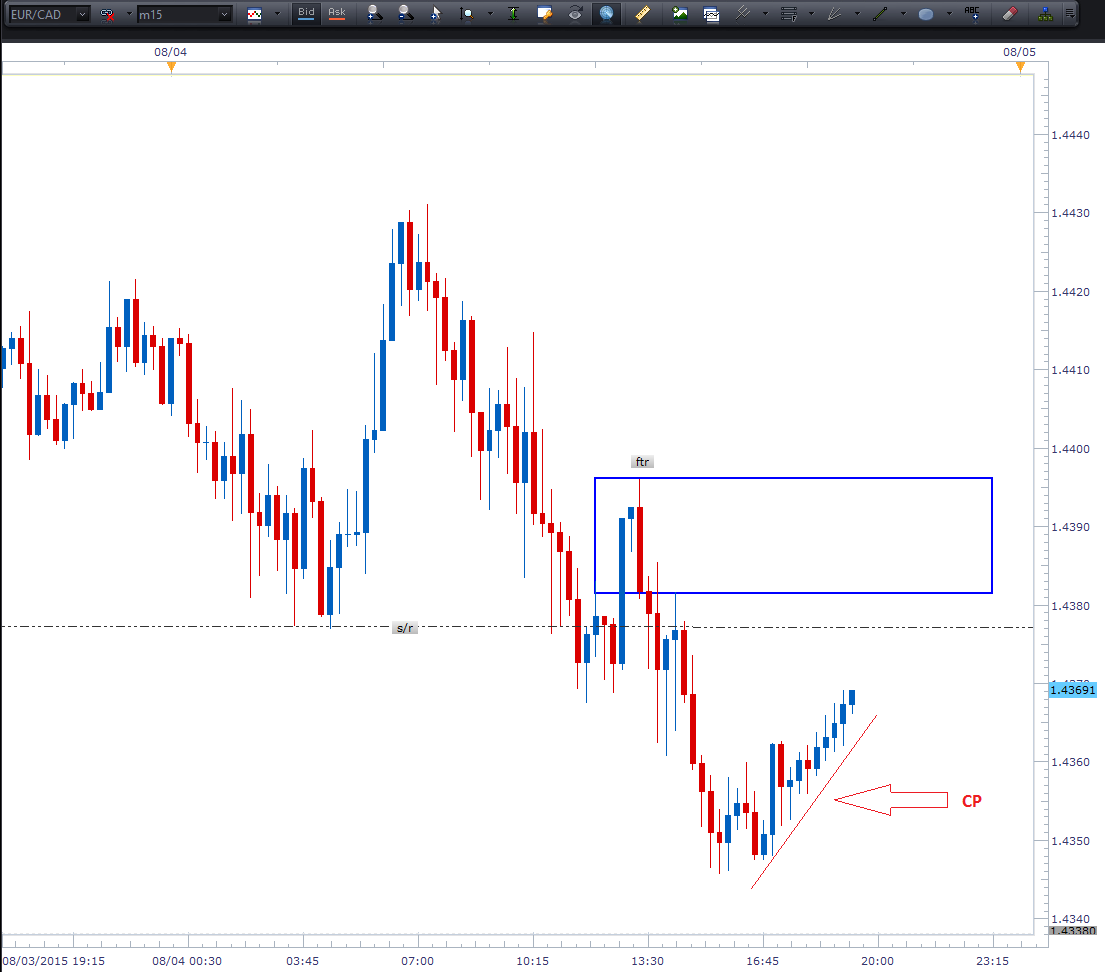
Task: Select the ellipse shape tool
Action: [926, 14]
